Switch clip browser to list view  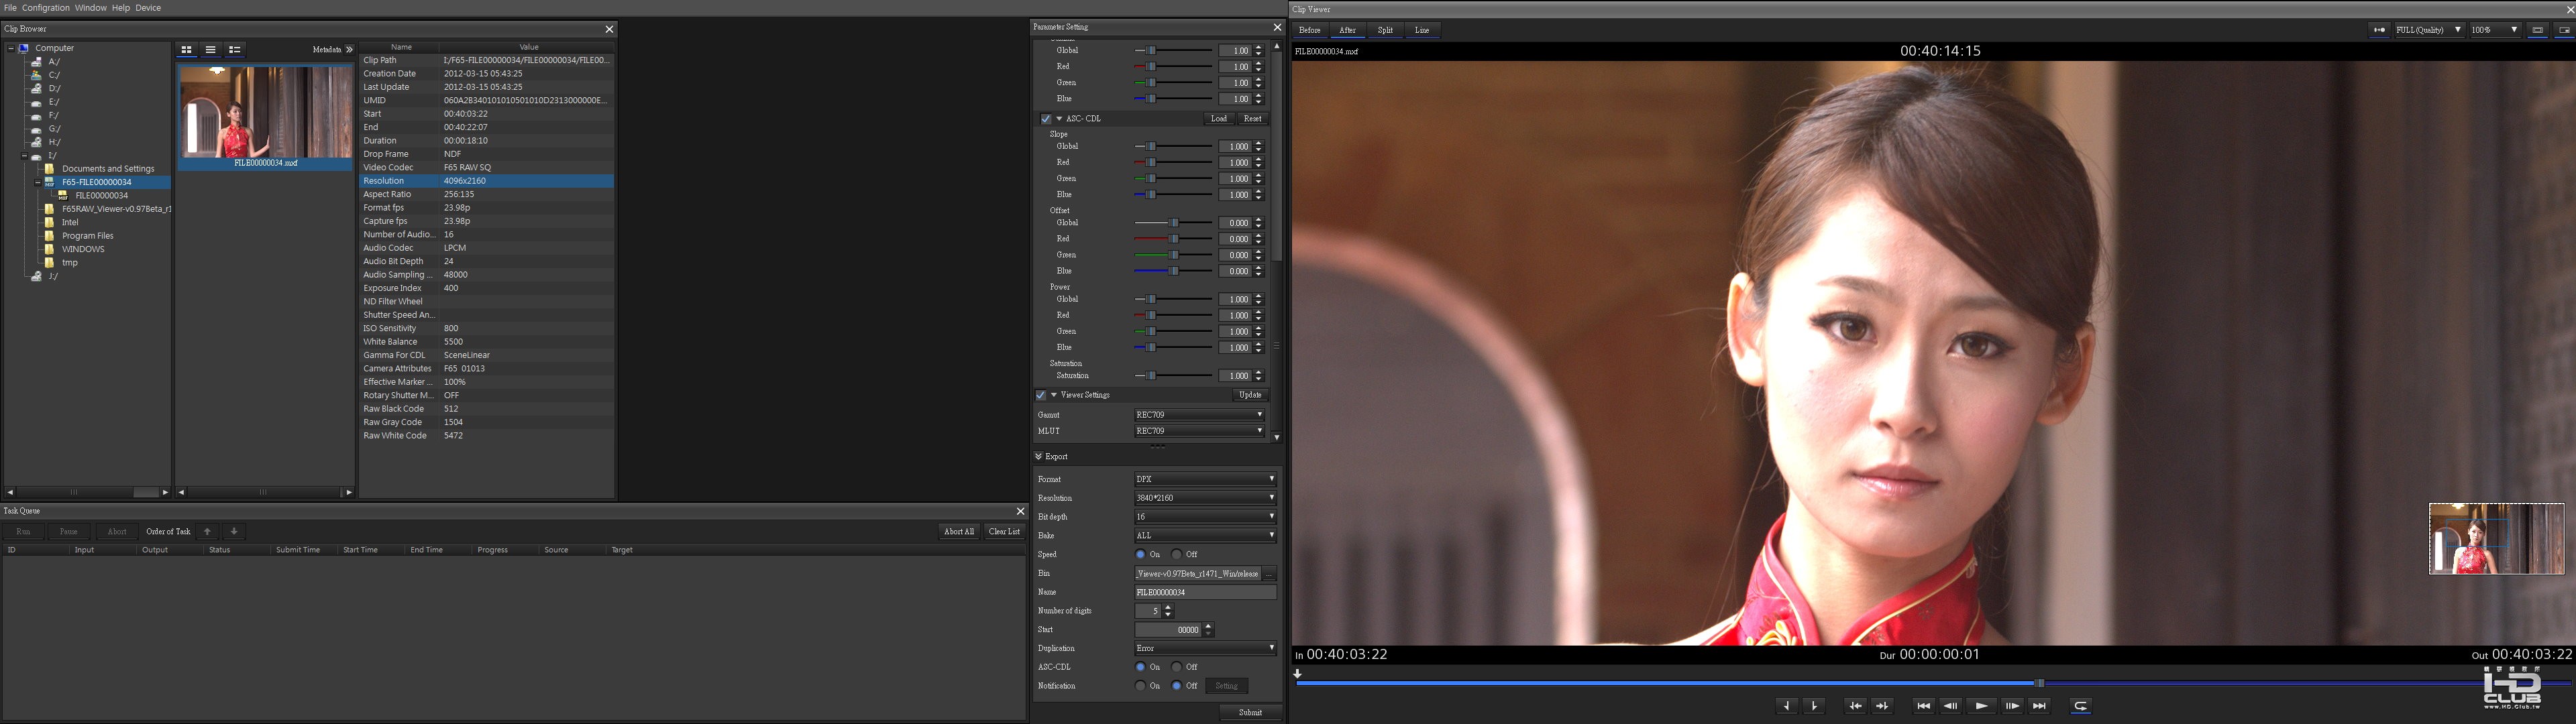[211, 50]
